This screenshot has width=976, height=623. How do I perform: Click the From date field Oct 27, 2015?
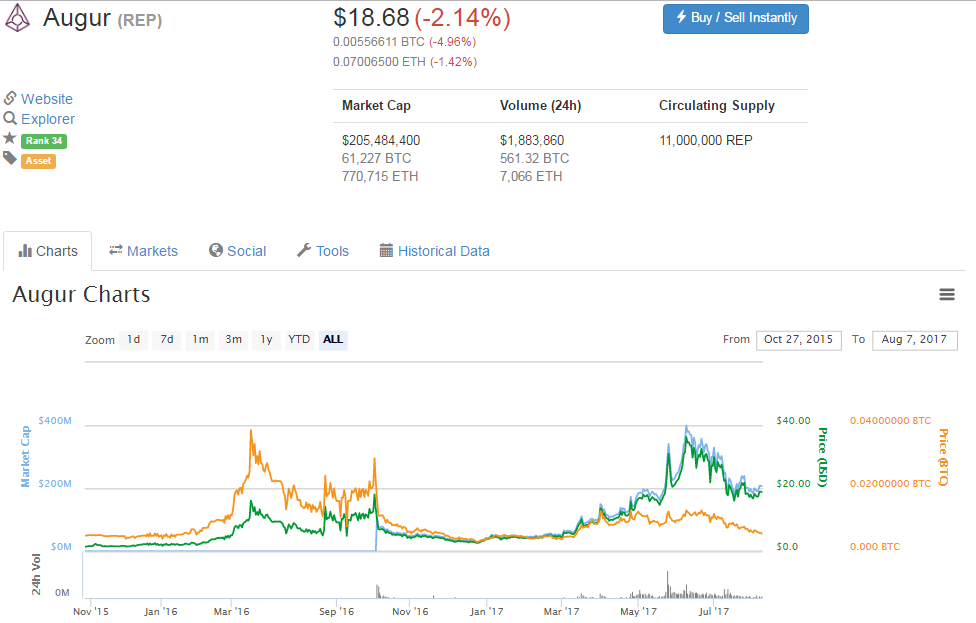(x=799, y=340)
